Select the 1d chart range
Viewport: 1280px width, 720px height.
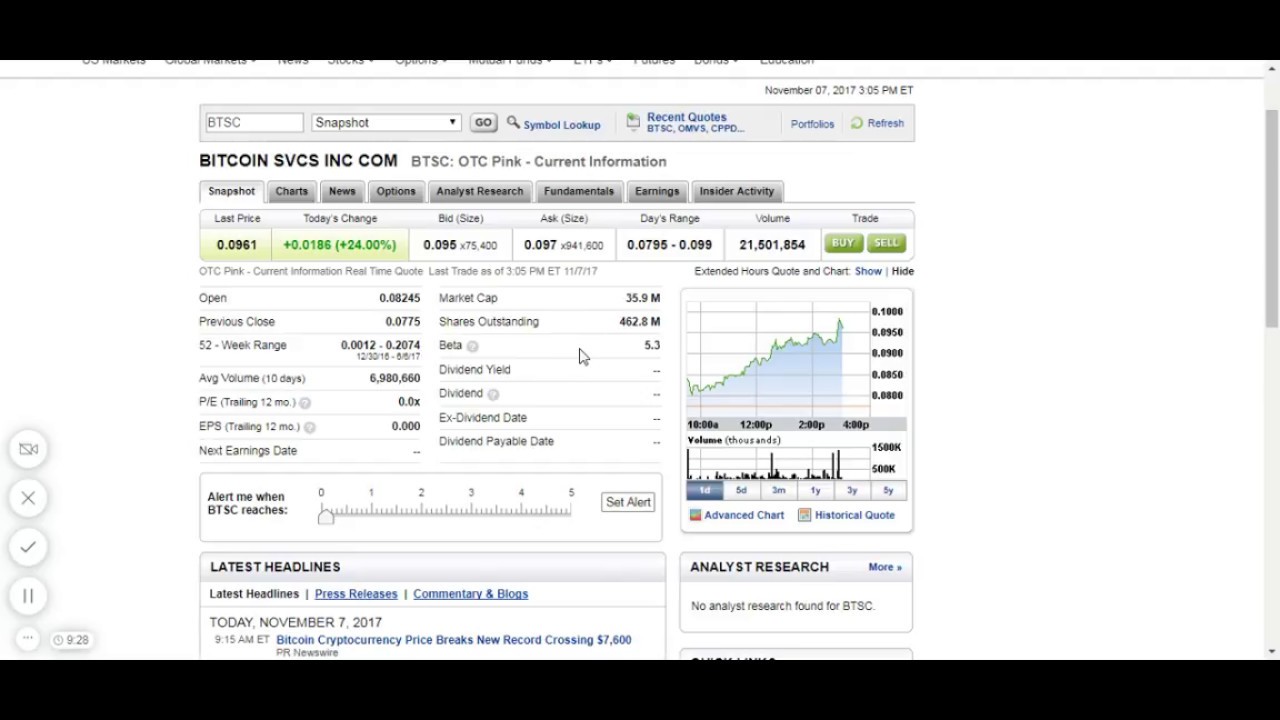tap(705, 490)
